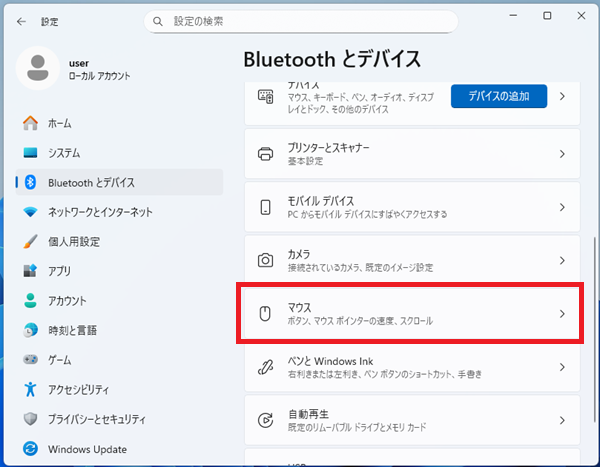Open Windows Update in sidebar

click(119, 449)
